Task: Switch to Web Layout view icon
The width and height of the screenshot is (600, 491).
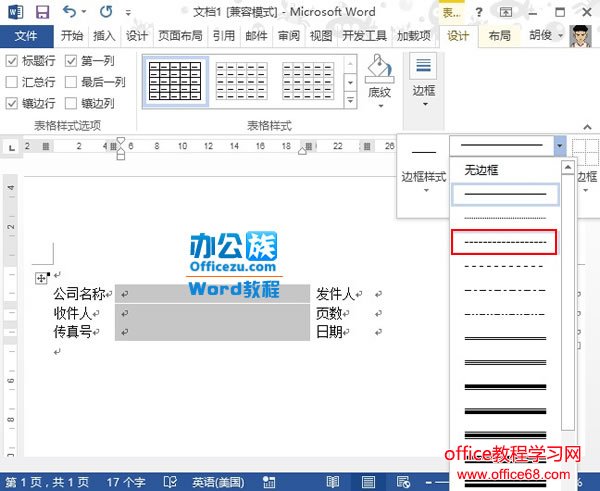Action: (x=403, y=482)
